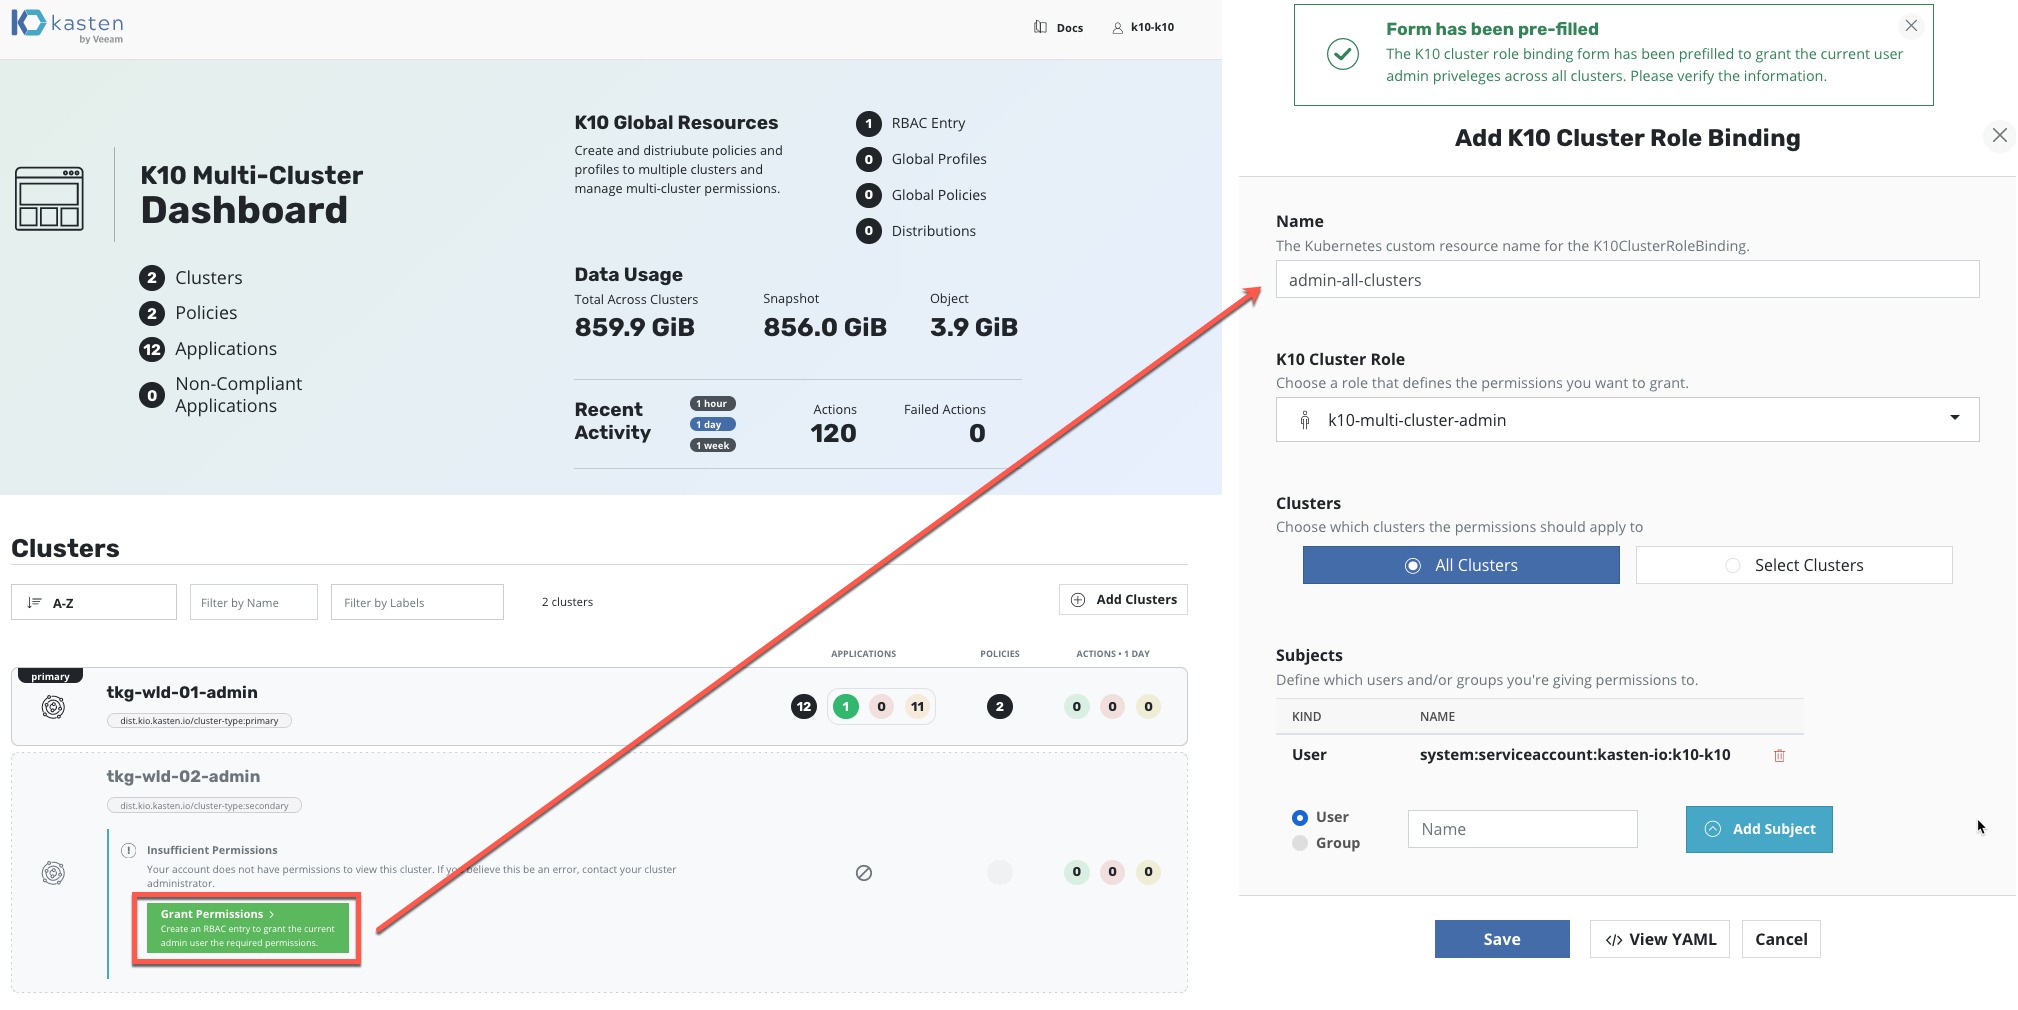
Task: Click the RBAC Entry count badge
Action: pos(868,123)
